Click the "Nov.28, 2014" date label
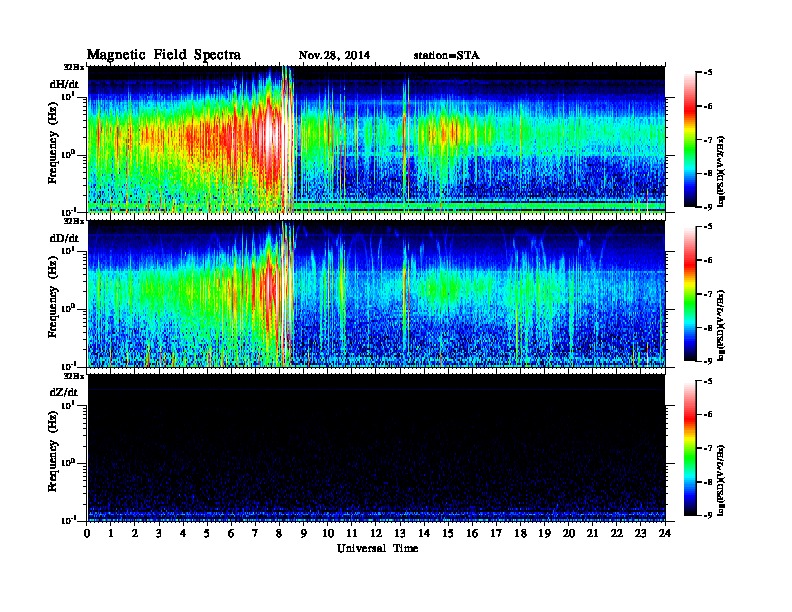This screenshot has height=612, width=792. [334, 56]
